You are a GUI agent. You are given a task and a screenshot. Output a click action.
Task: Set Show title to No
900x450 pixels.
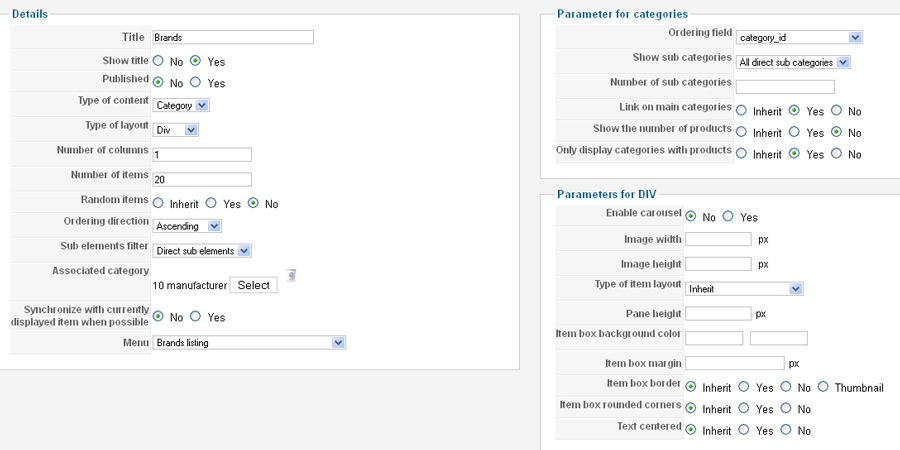click(158, 60)
